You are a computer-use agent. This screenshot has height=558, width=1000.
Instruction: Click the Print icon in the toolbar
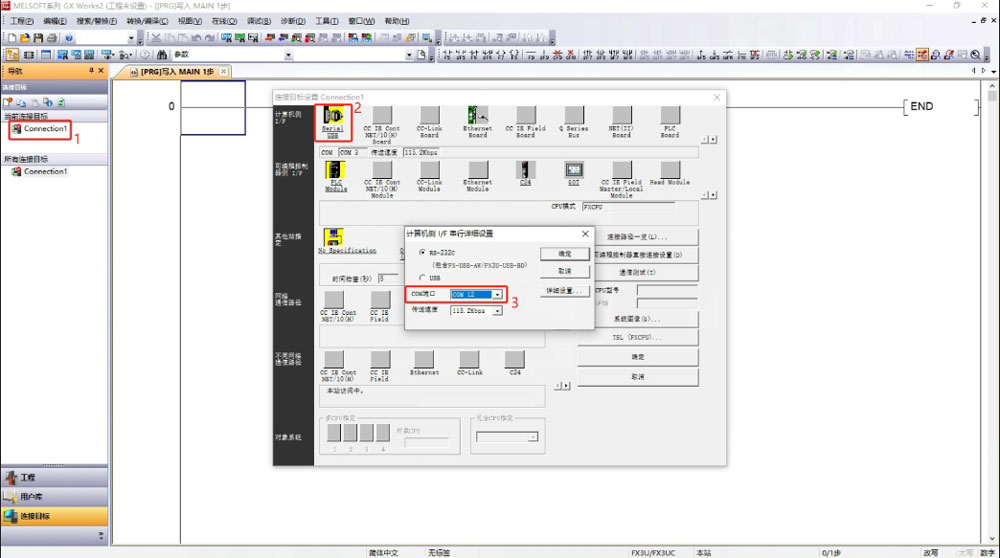pos(51,38)
